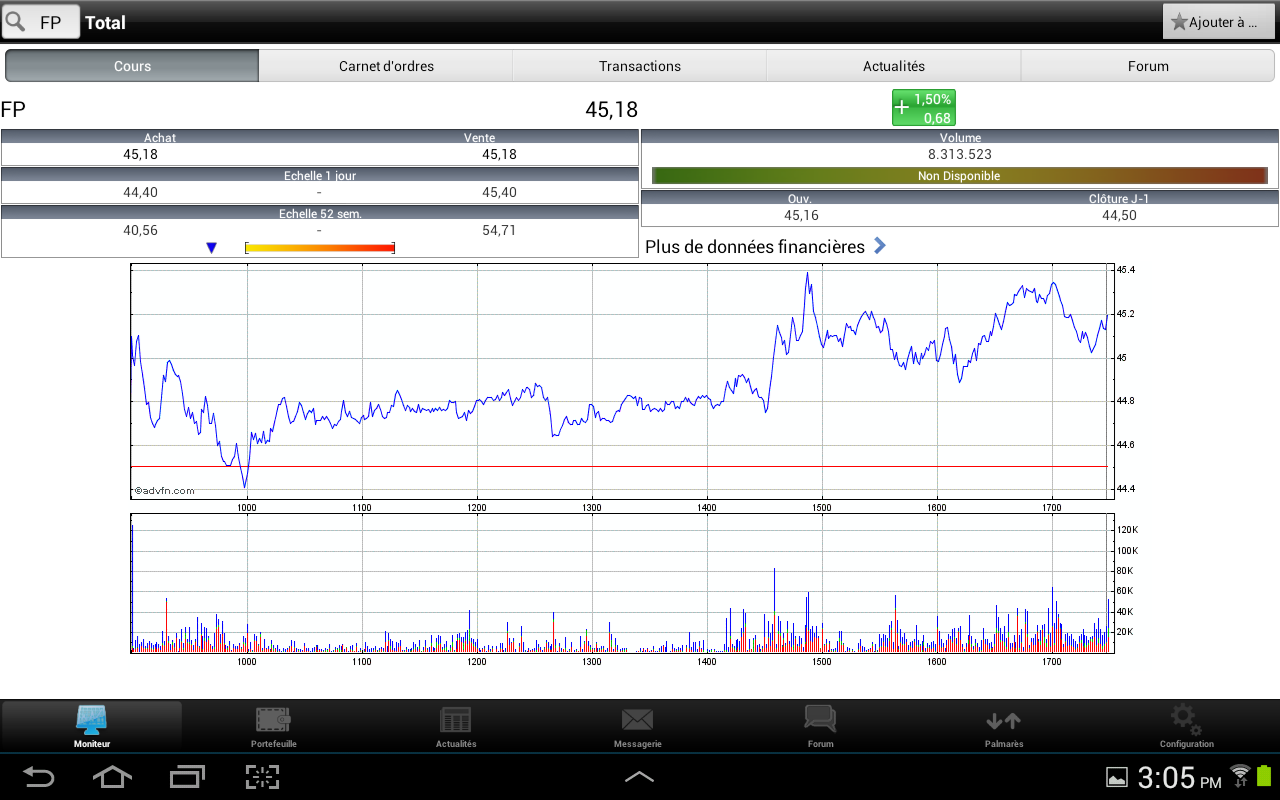
Task: Open Actualités from the bottom bar
Action: pyautogui.click(x=455, y=725)
